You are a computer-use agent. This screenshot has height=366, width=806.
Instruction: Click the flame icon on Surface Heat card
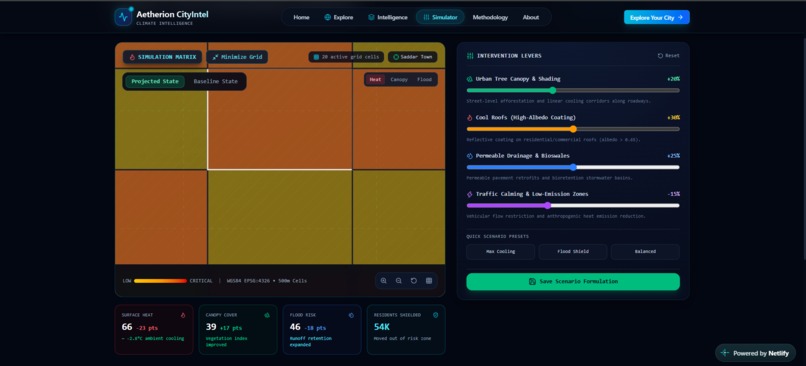[183, 315]
